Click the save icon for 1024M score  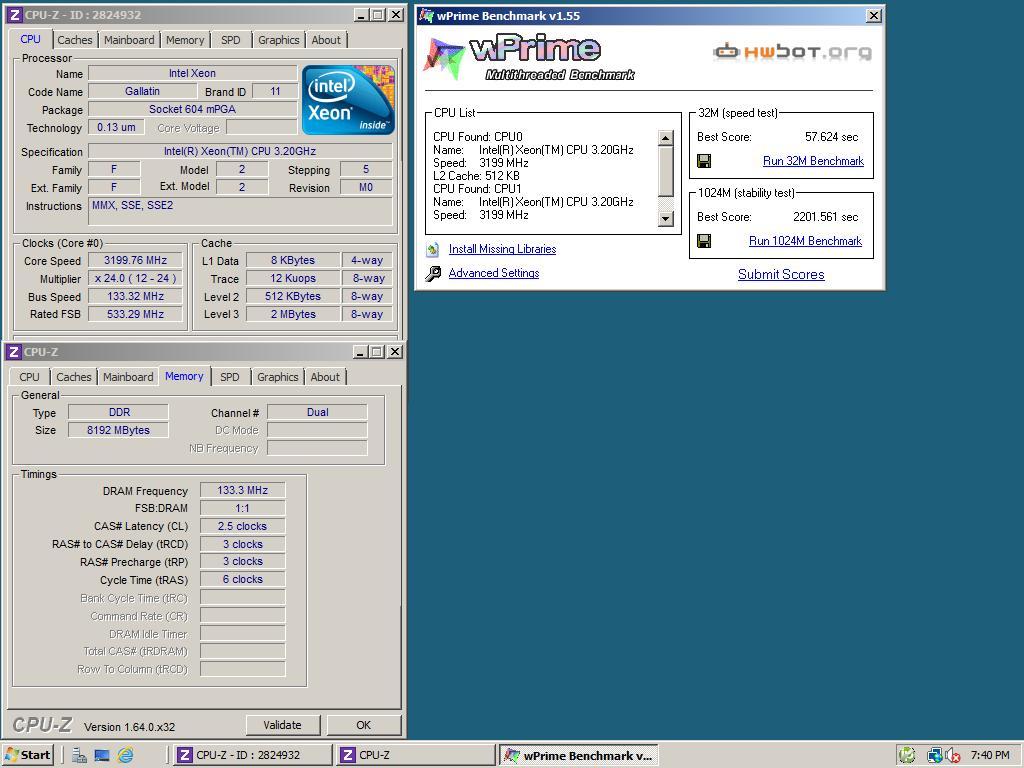tap(704, 242)
